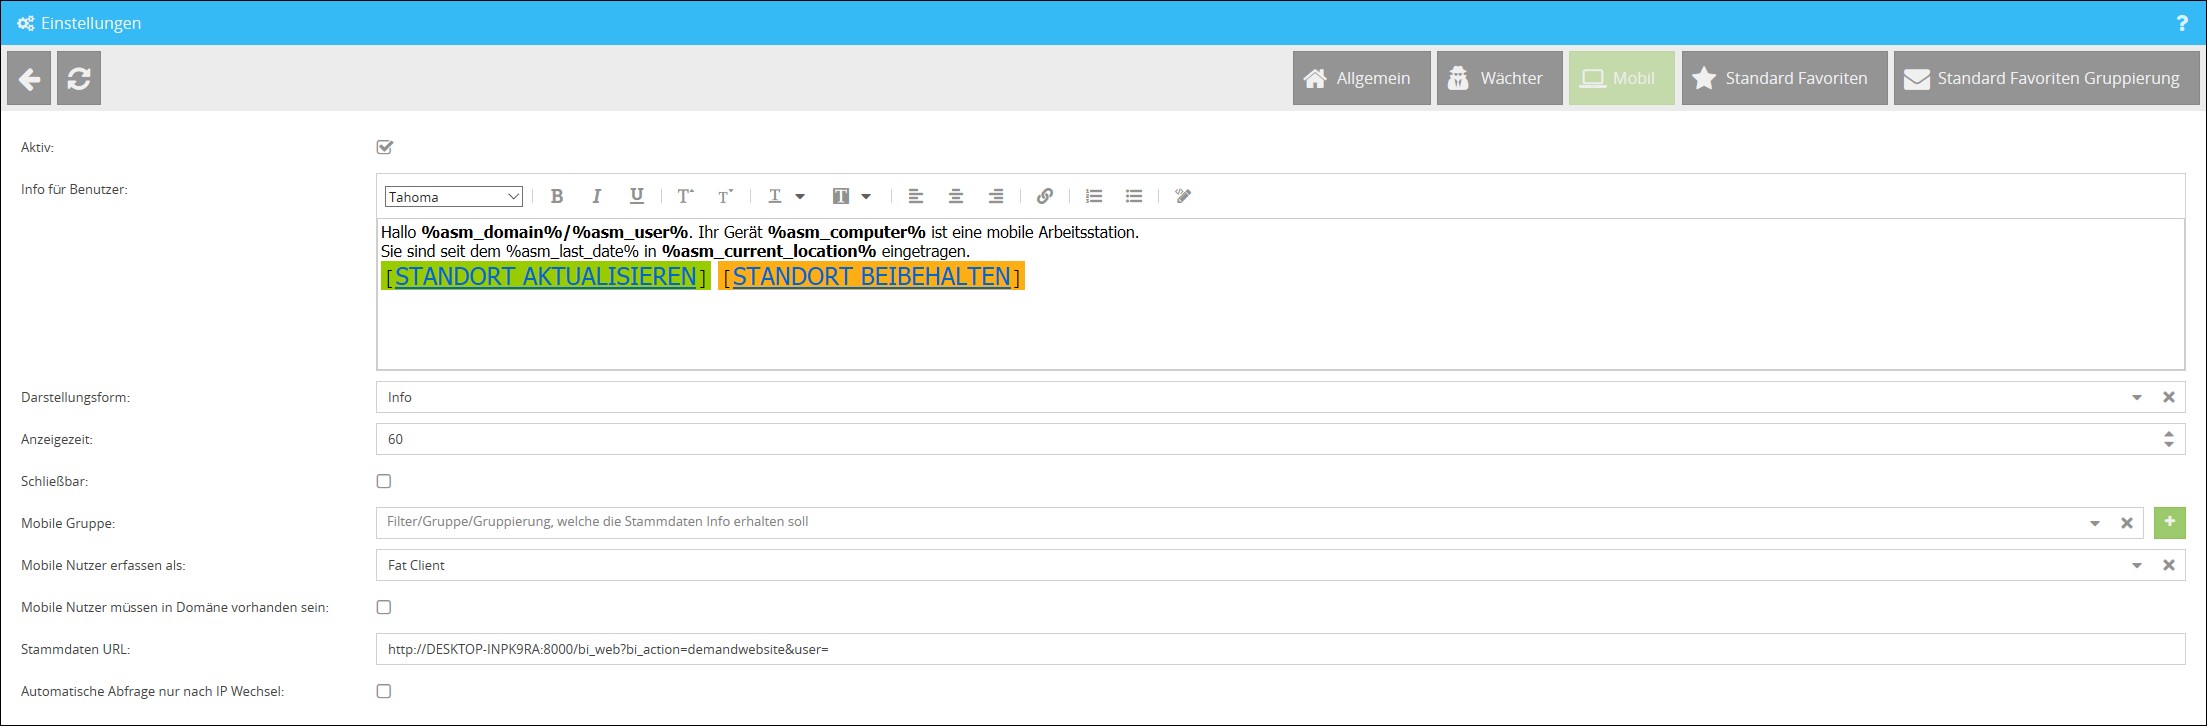Click the refresh settings icon

click(x=79, y=78)
